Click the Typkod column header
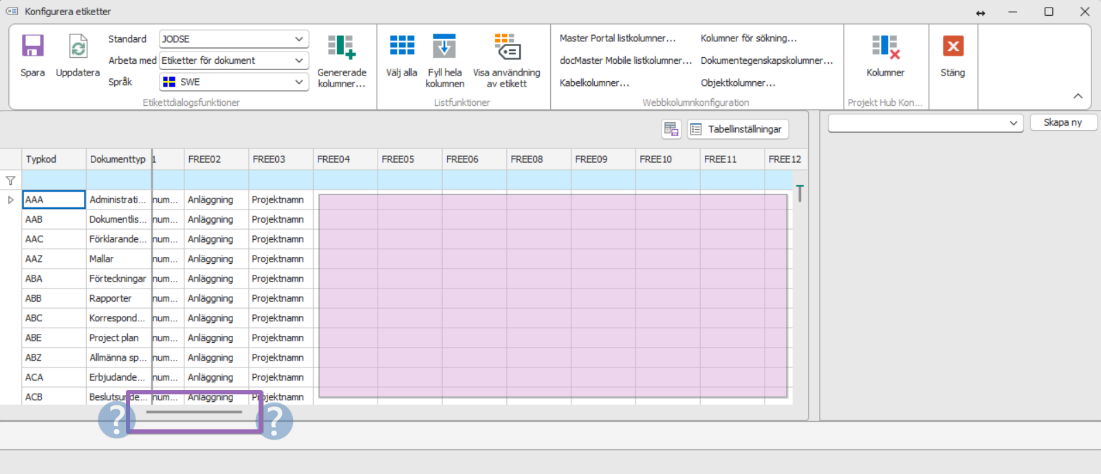 pyautogui.click(x=53, y=159)
